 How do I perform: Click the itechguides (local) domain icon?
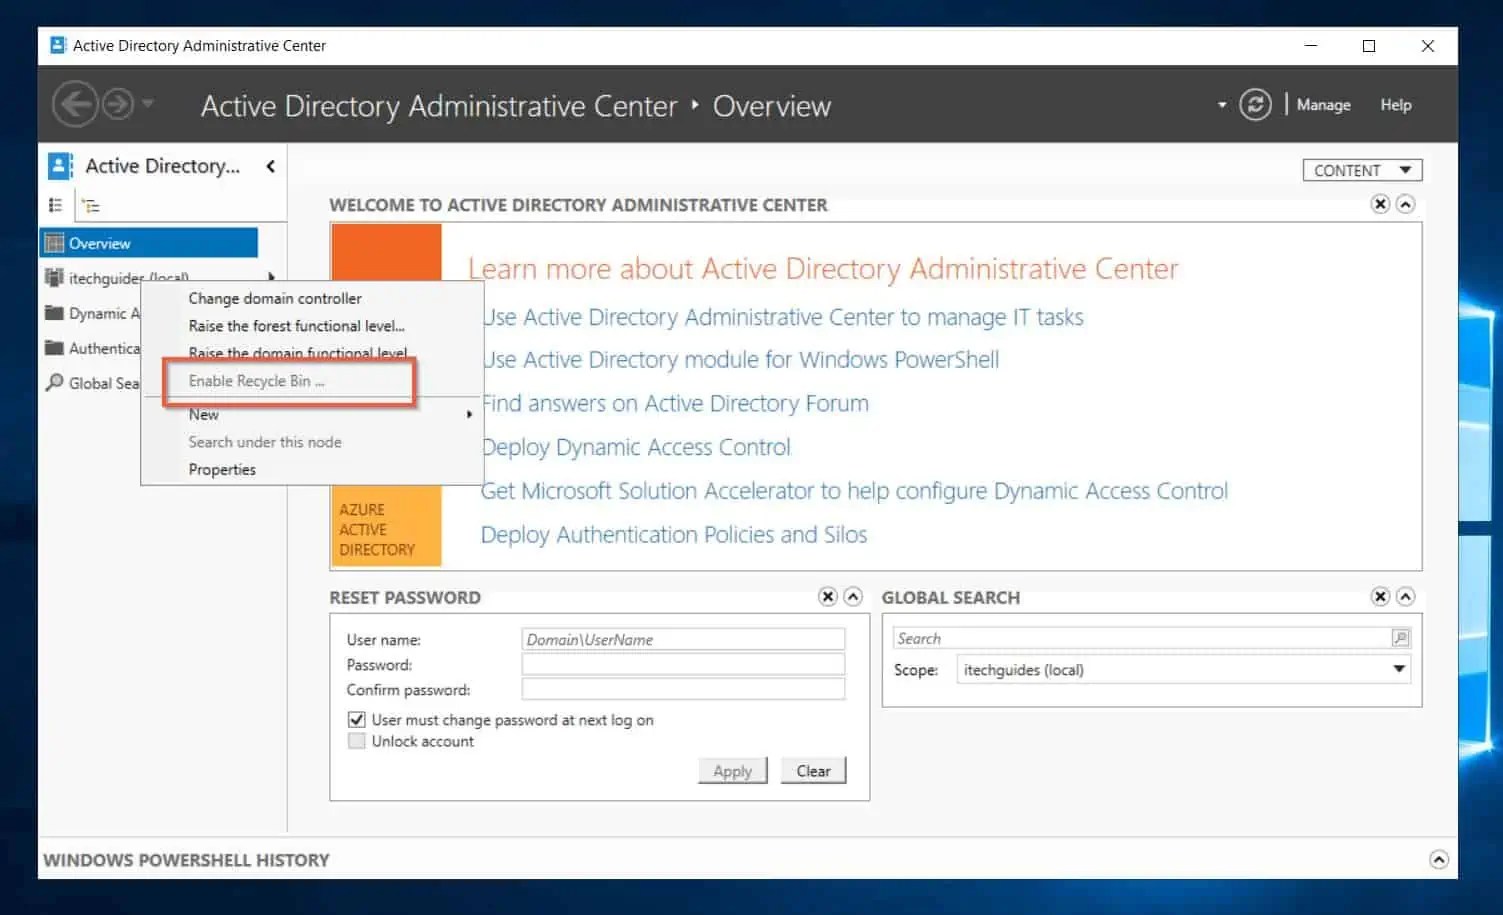coord(53,277)
